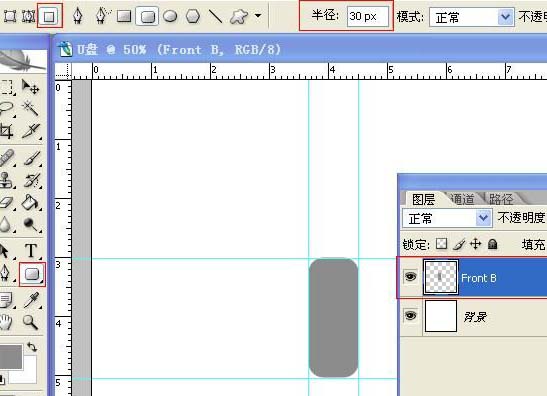547x396 pixels.
Task: Enable lock transparent pixels
Action: (442, 244)
